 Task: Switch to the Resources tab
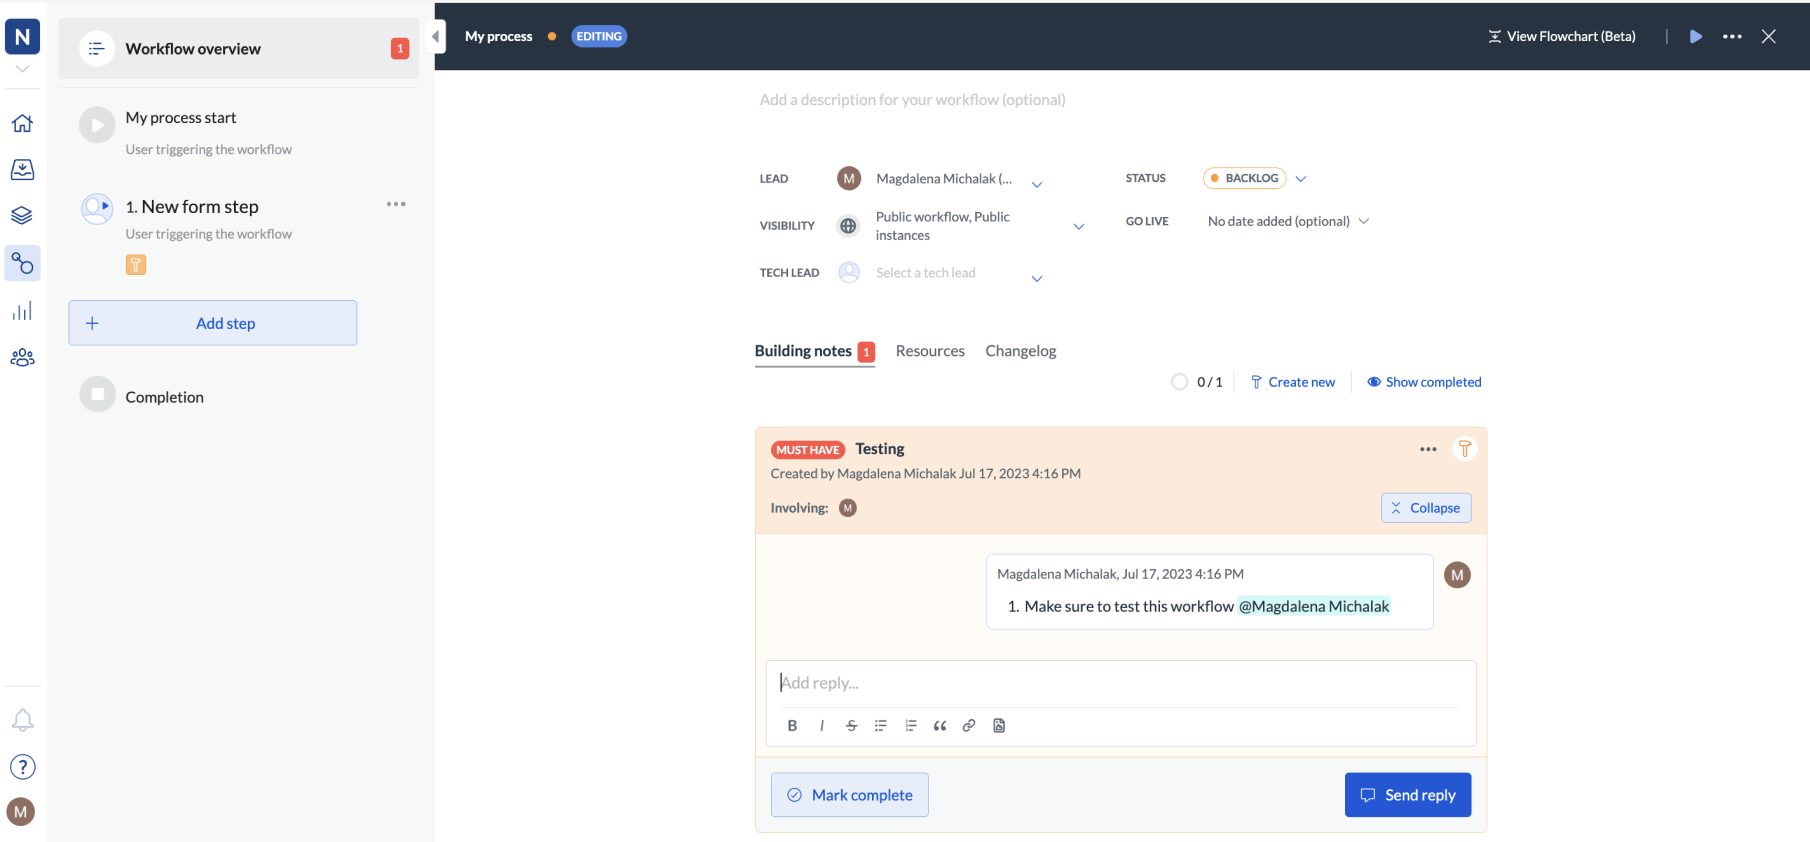tap(930, 351)
